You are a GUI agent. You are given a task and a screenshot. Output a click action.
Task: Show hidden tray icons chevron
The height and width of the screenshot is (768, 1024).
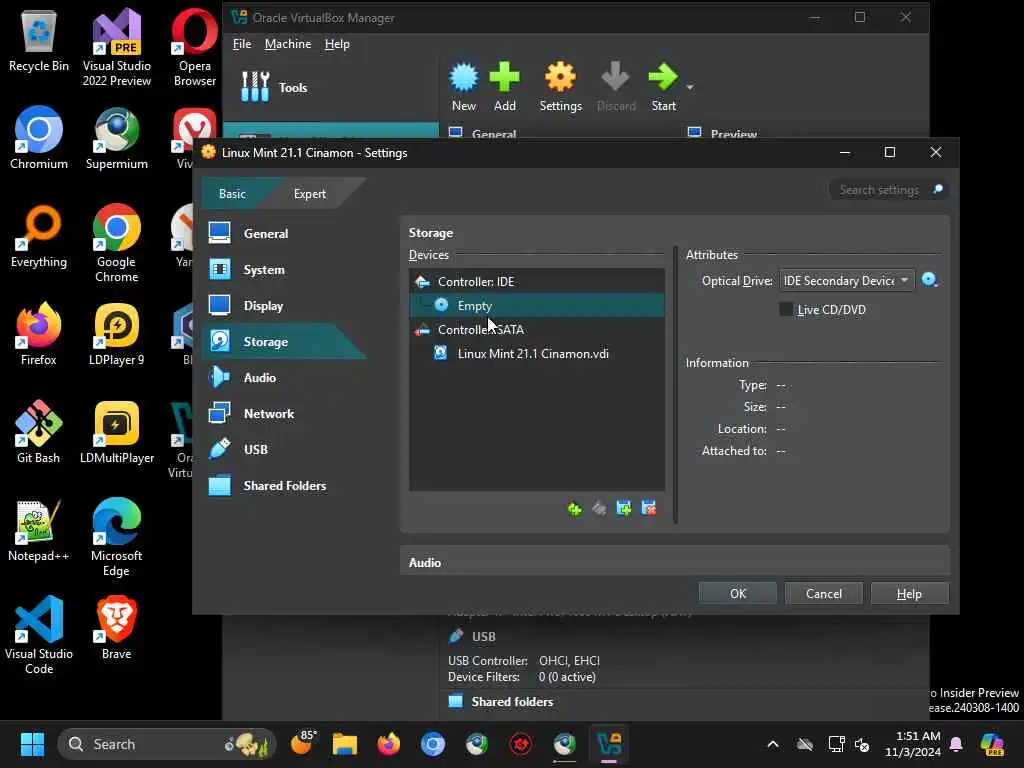pyautogui.click(x=773, y=744)
